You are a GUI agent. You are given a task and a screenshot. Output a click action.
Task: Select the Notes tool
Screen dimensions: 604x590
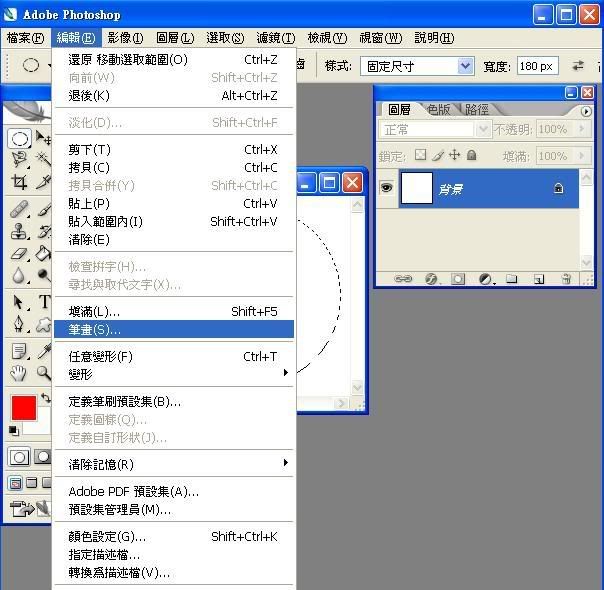click(19, 351)
